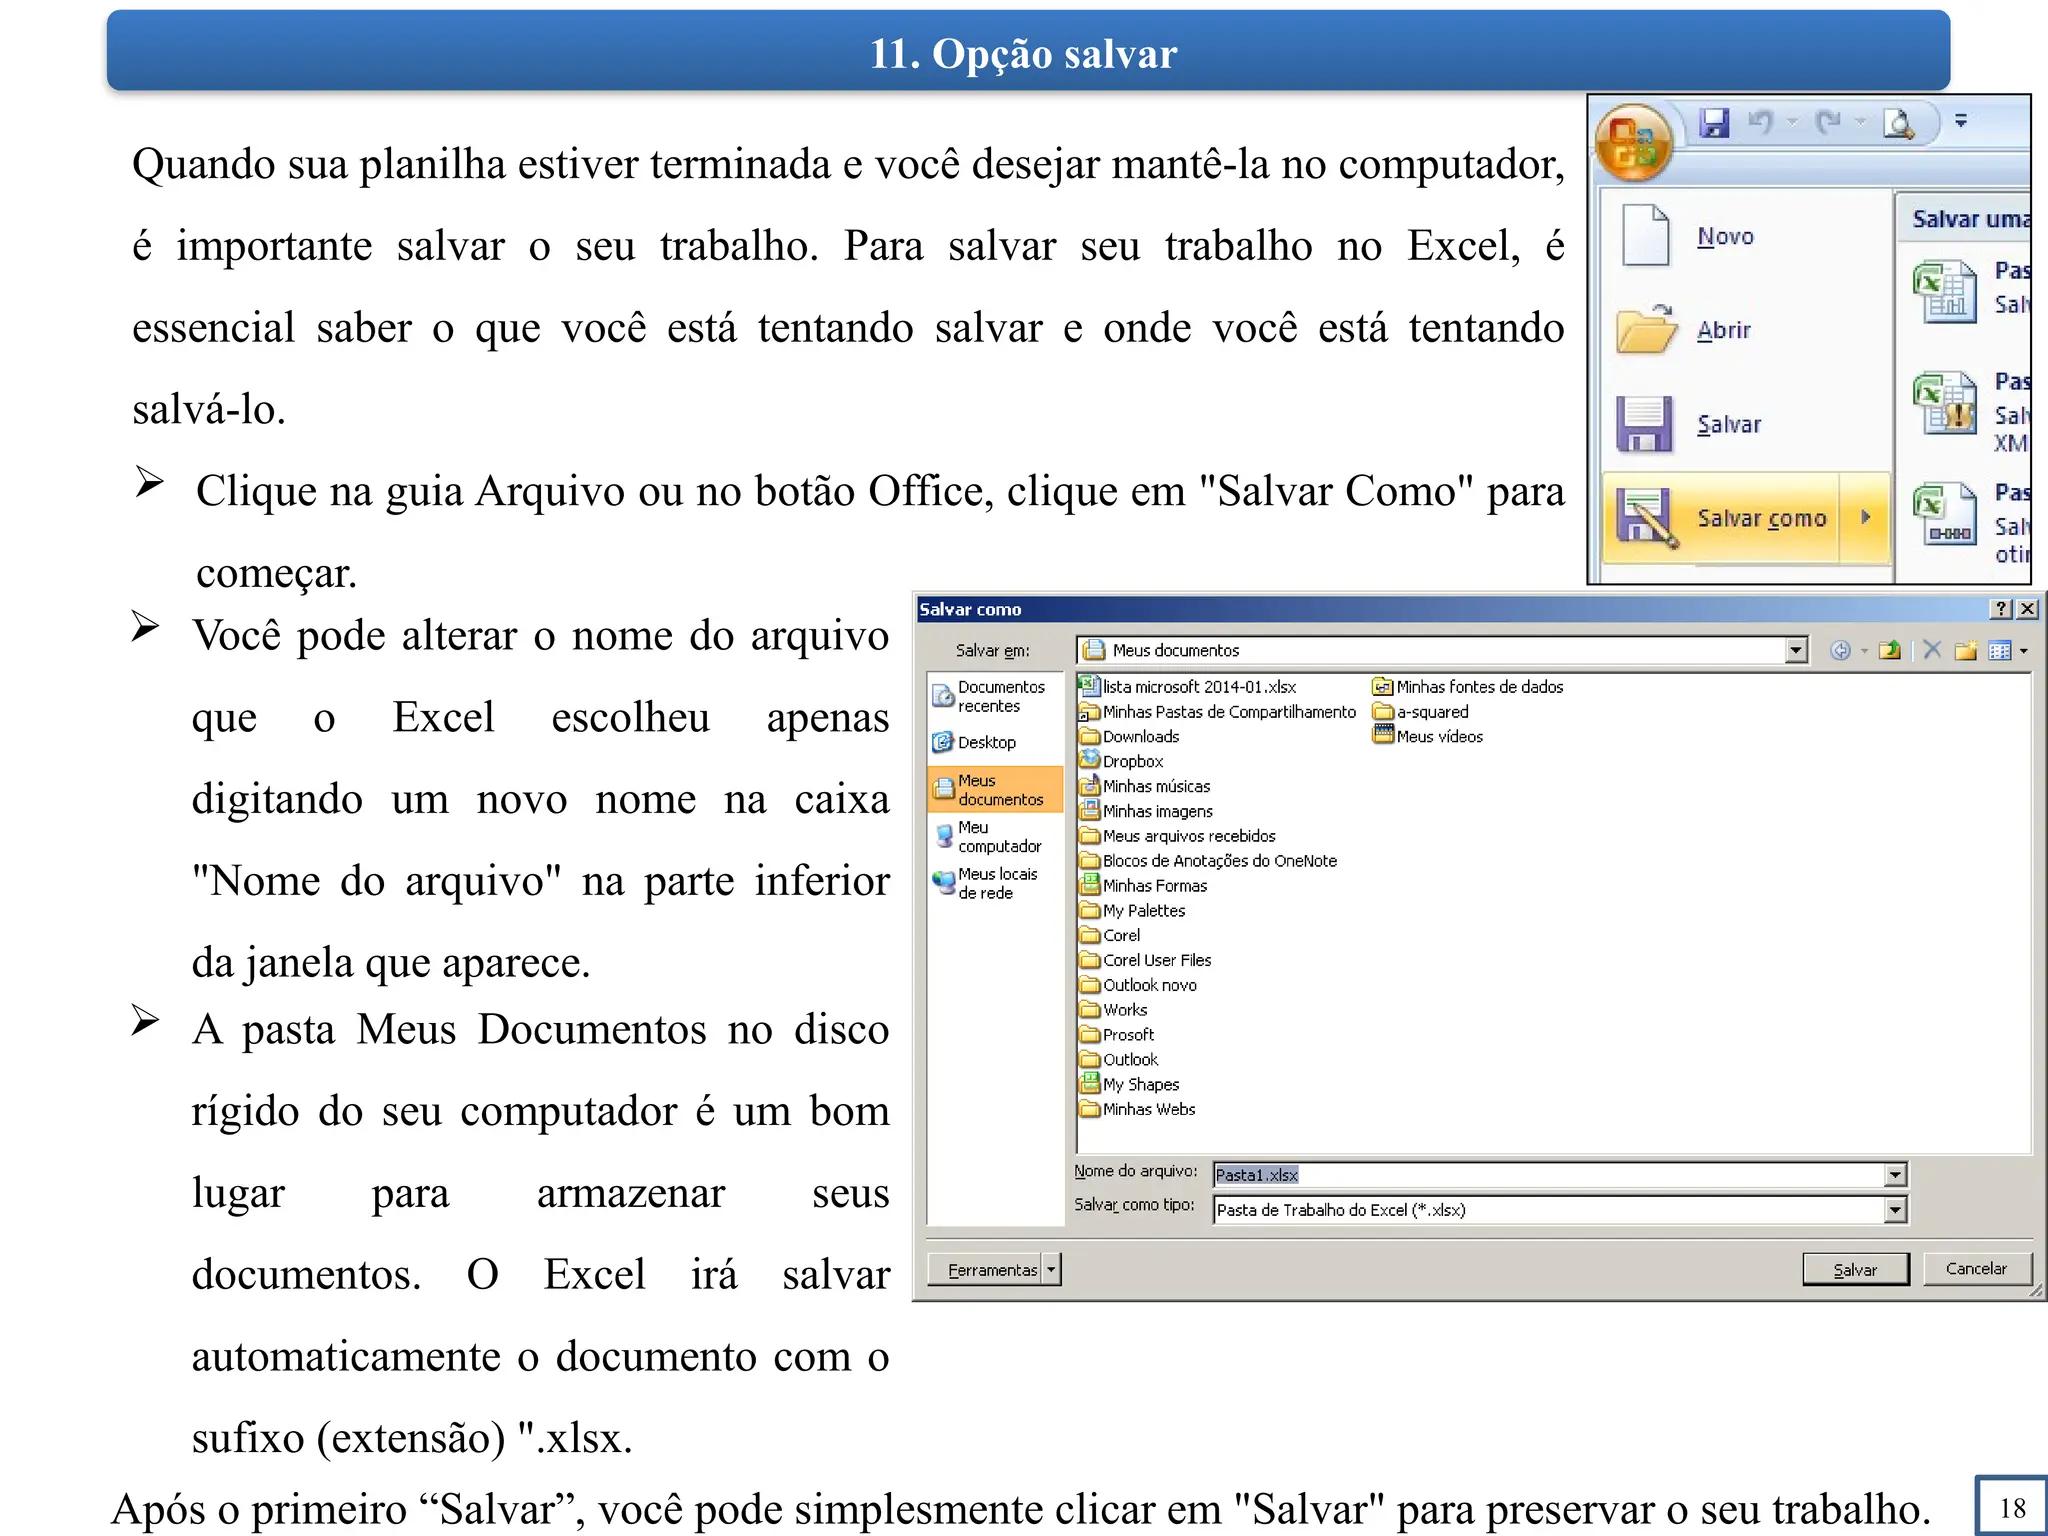Open the Salvar como tipo combo box

[x=1559, y=1210]
